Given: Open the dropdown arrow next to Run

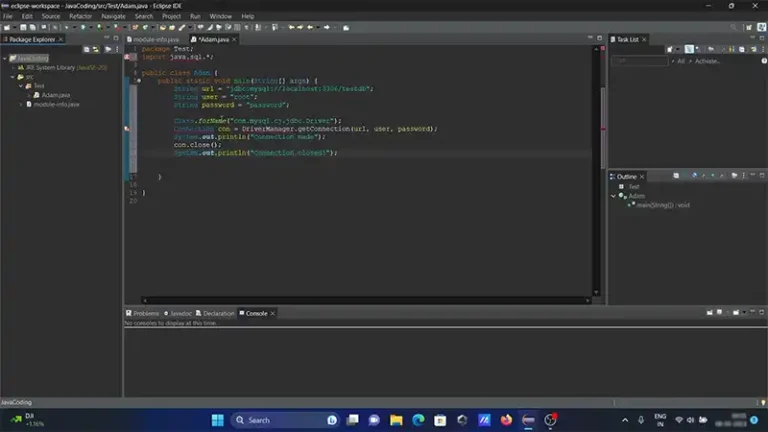Looking at the screenshot, I should 90,27.
